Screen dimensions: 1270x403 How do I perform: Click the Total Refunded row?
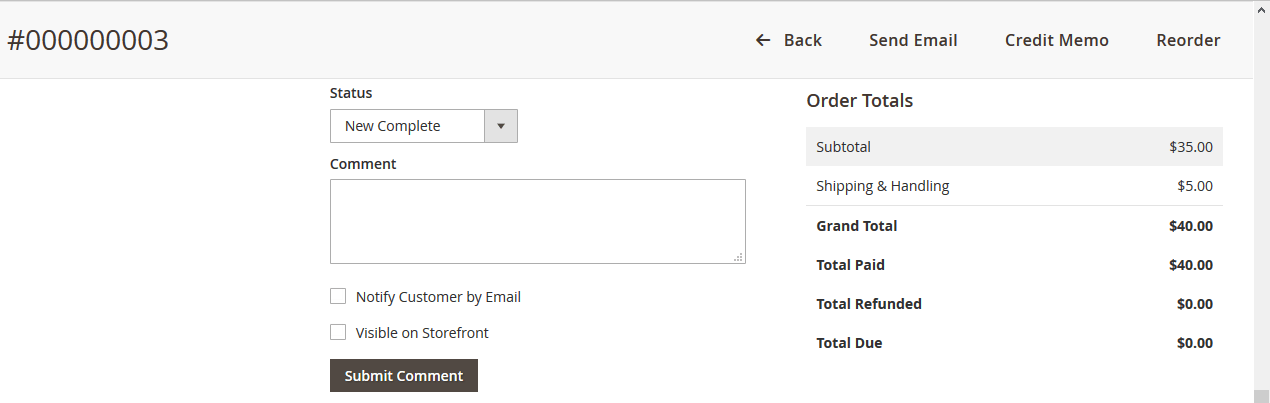1014,304
